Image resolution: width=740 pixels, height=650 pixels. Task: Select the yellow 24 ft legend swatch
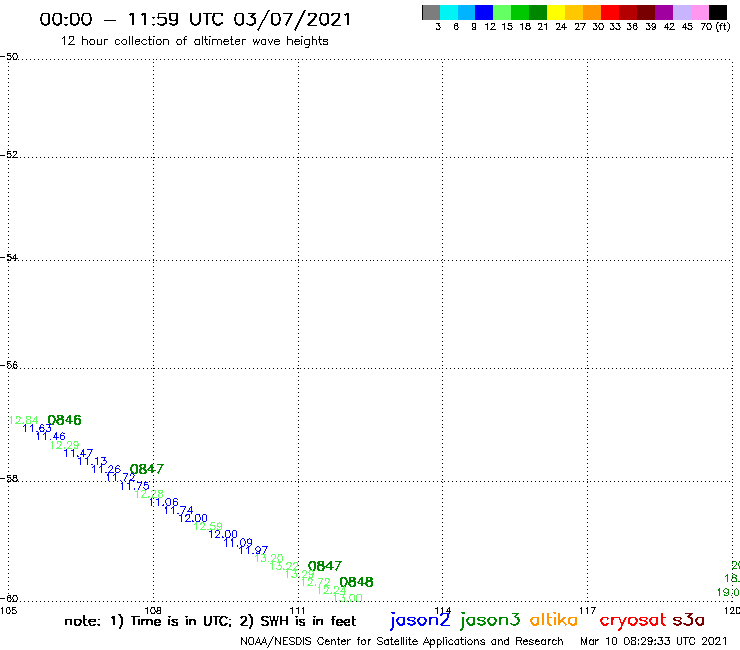[556, 13]
